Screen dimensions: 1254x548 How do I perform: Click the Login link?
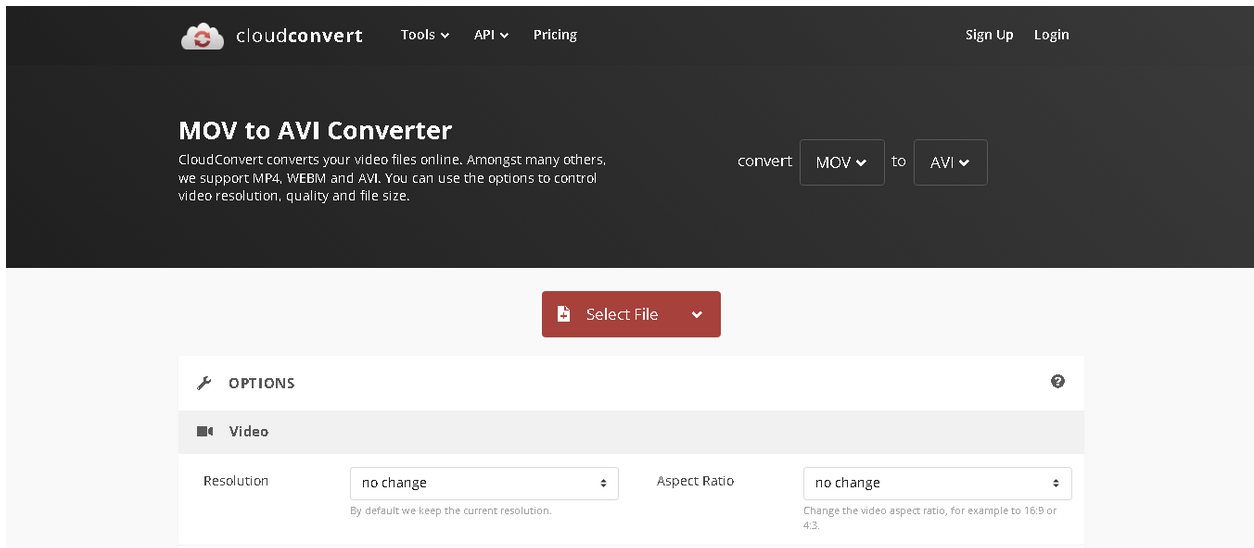coord(1051,35)
